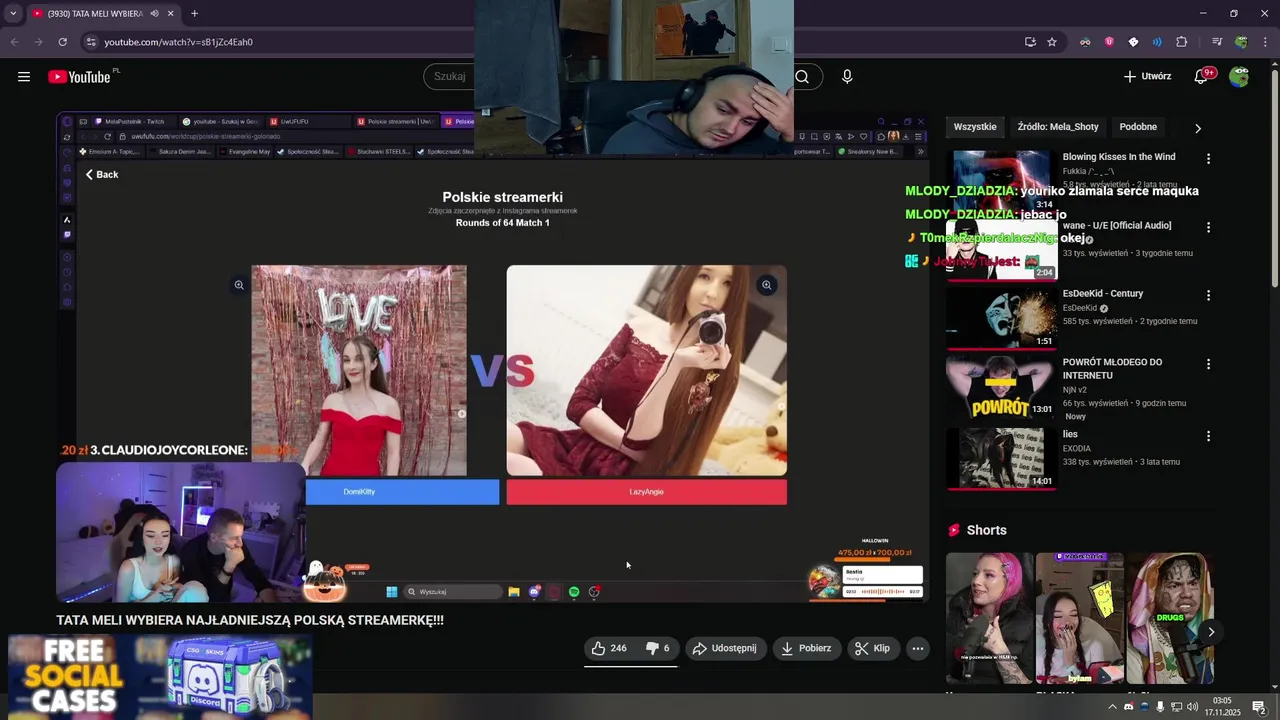The width and height of the screenshot is (1280, 720).
Task: Select the Wszystkie filter chip
Action: click(x=975, y=127)
